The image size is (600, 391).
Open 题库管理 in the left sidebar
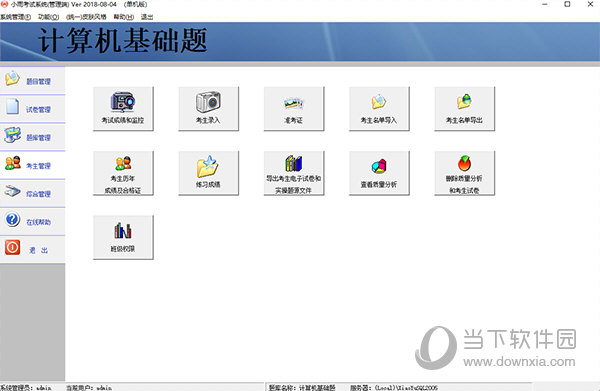(33, 137)
